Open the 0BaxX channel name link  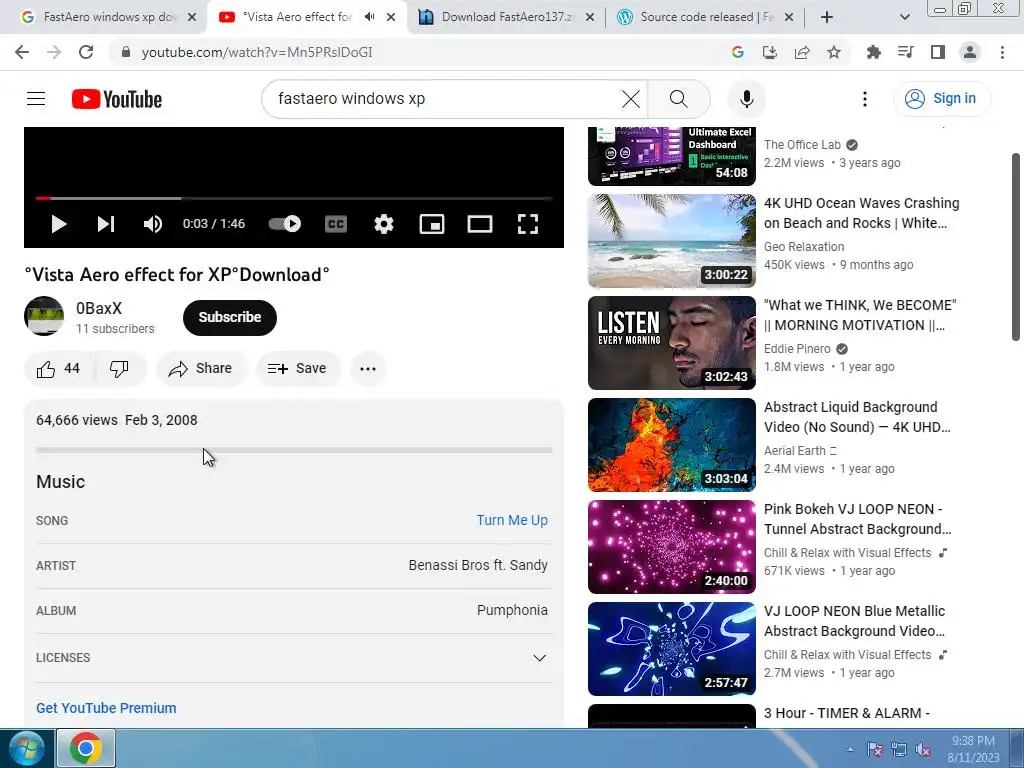(99, 308)
